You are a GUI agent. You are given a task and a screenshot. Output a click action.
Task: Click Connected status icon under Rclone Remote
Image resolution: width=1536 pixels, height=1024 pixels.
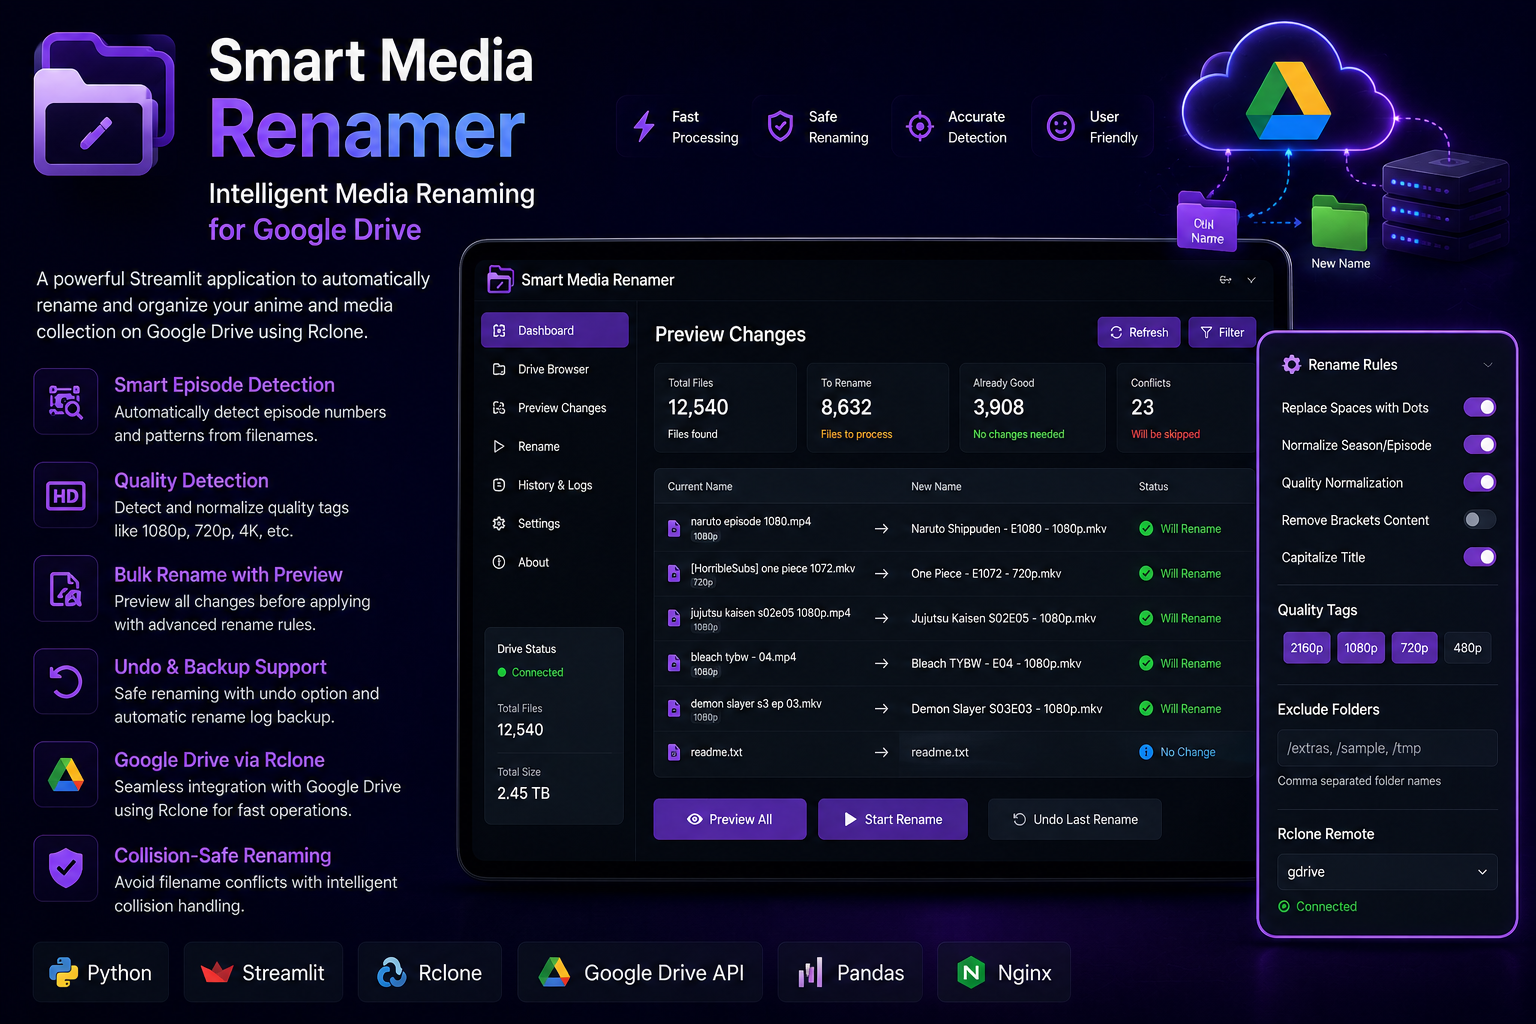(x=1284, y=907)
